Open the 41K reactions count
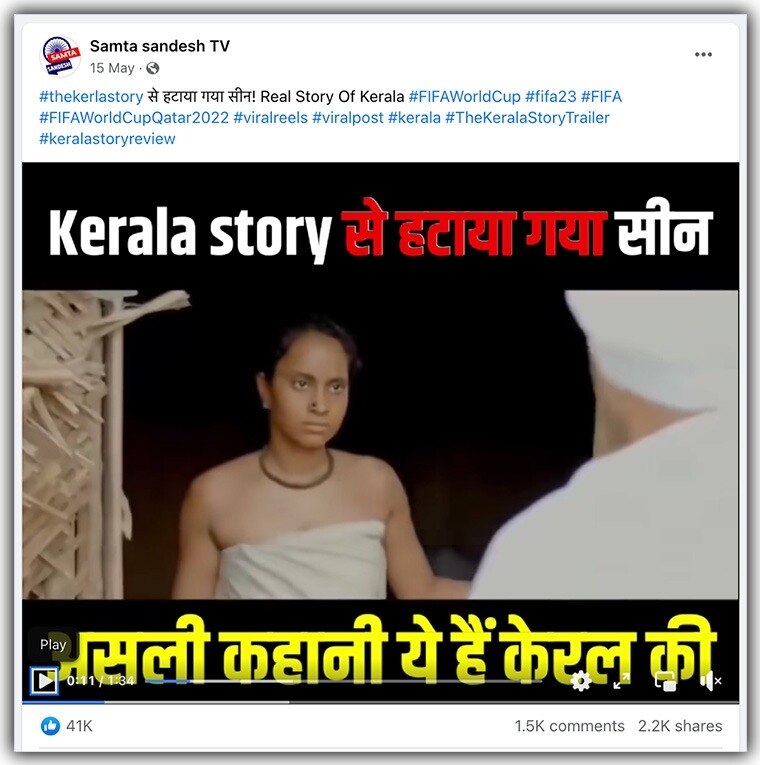Viewport: 760px width, 765px height. [x=79, y=726]
